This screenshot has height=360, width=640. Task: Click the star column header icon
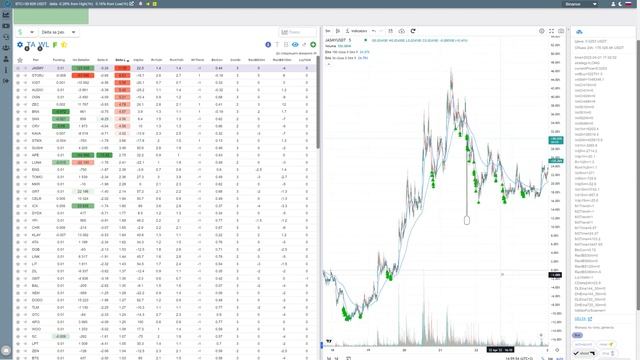pos(20,60)
